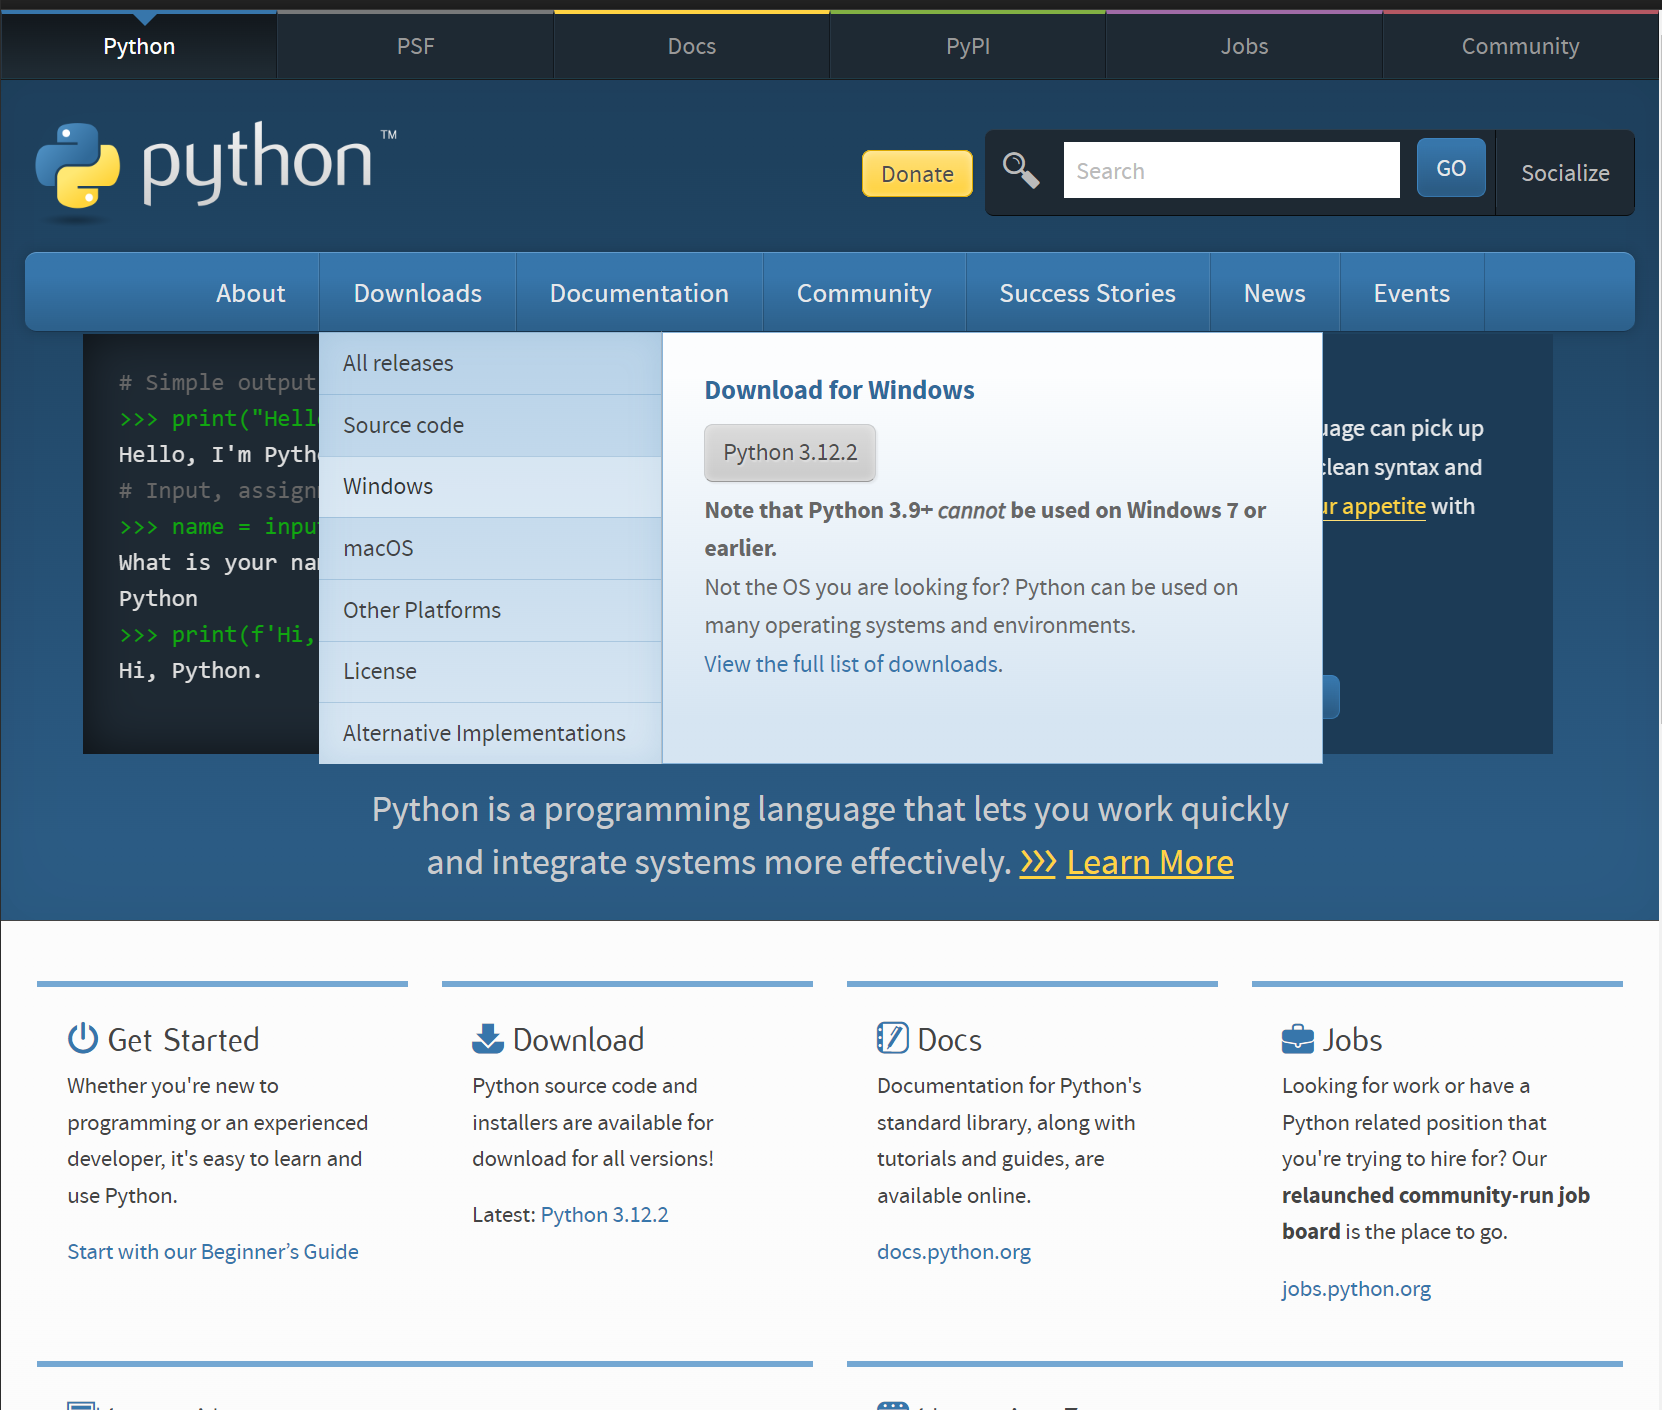
Task: Open Start with our Beginner's Guide link
Action: click(x=213, y=1252)
